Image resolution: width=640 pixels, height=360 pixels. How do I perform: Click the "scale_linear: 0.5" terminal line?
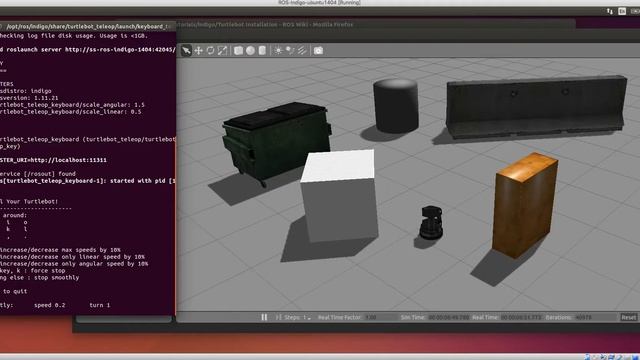click(71, 112)
